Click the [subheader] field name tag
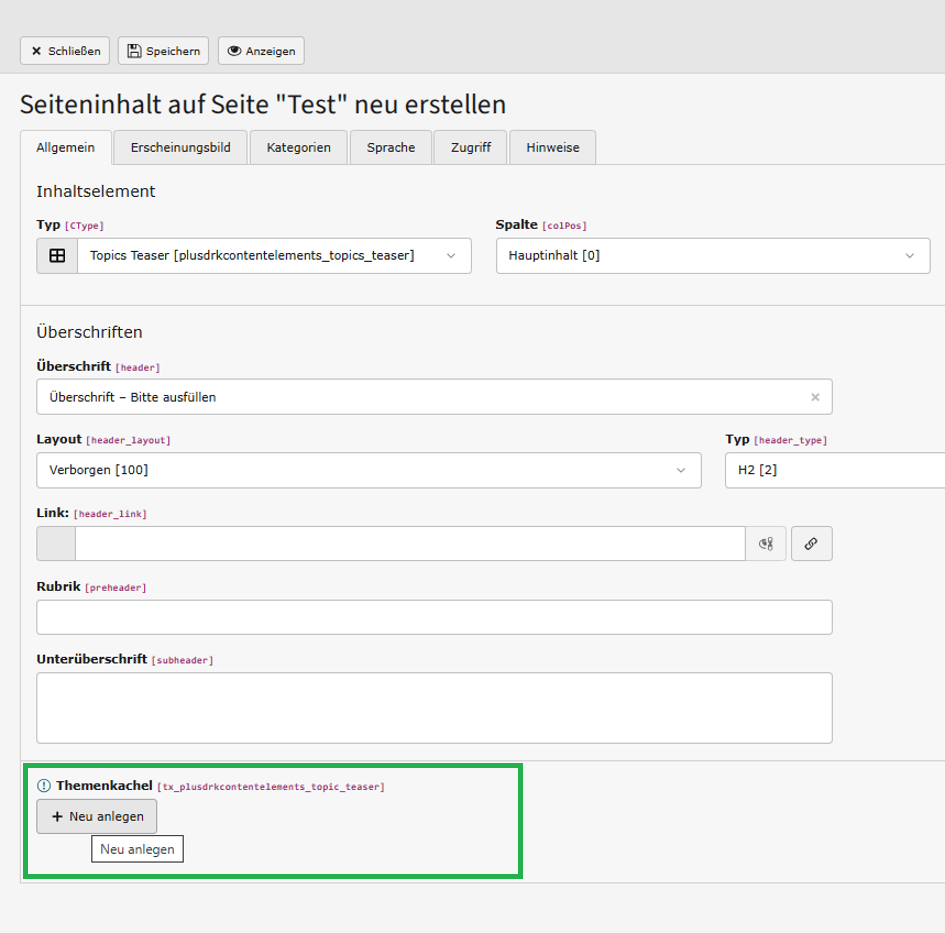This screenshot has height=933, width=945. (183, 661)
